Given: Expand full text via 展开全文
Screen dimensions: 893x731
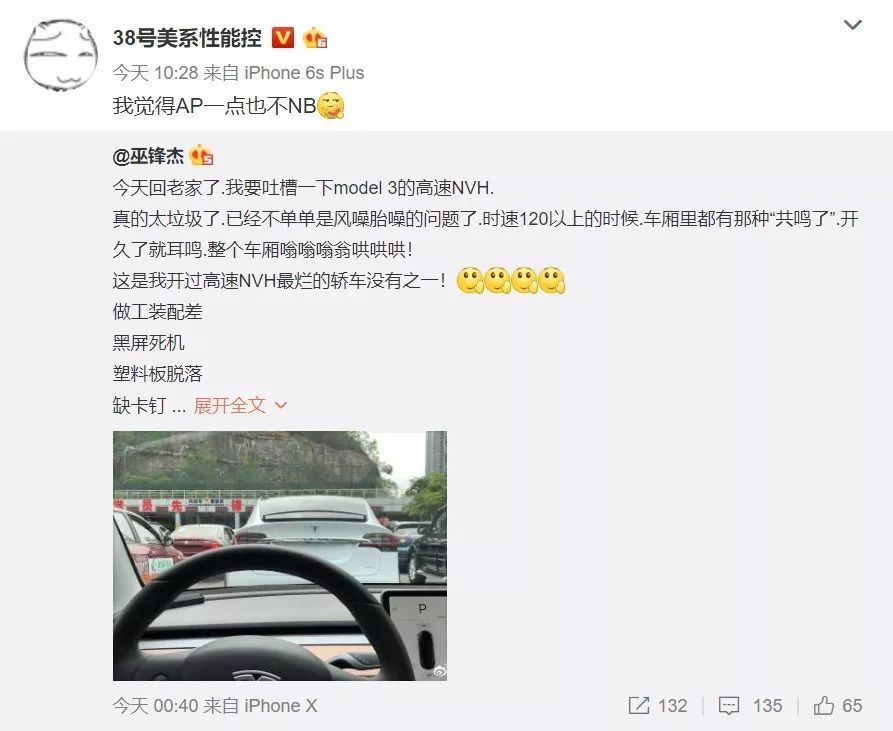Looking at the screenshot, I should click(230, 405).
